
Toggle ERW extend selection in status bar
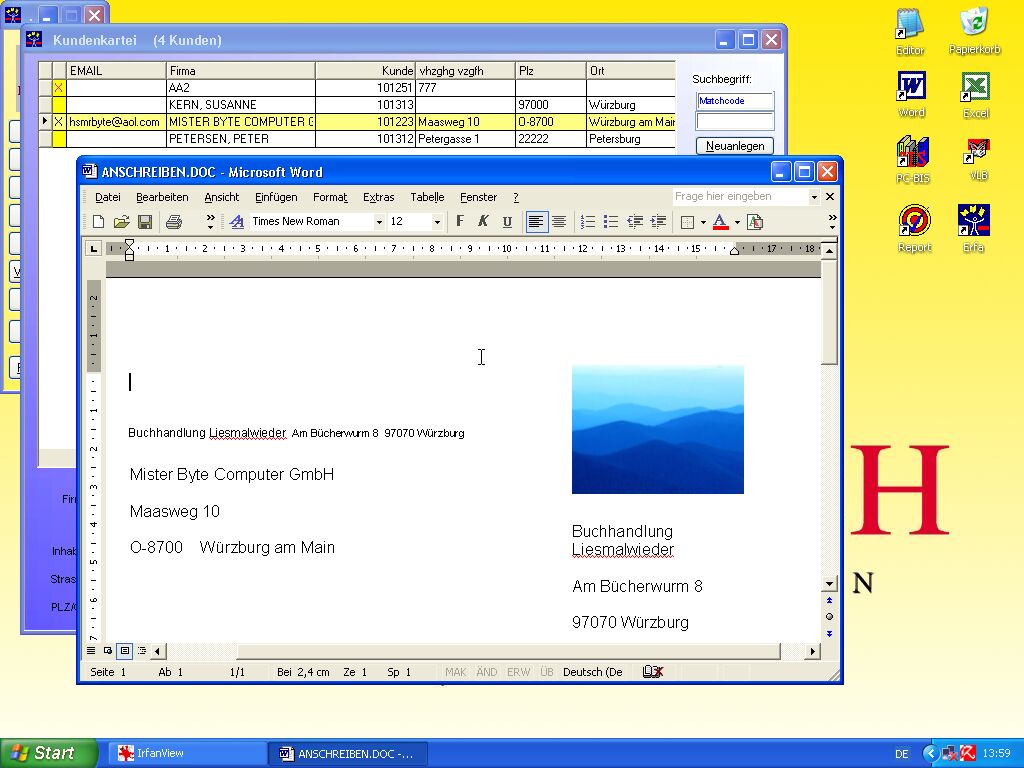tap(519, 672)
